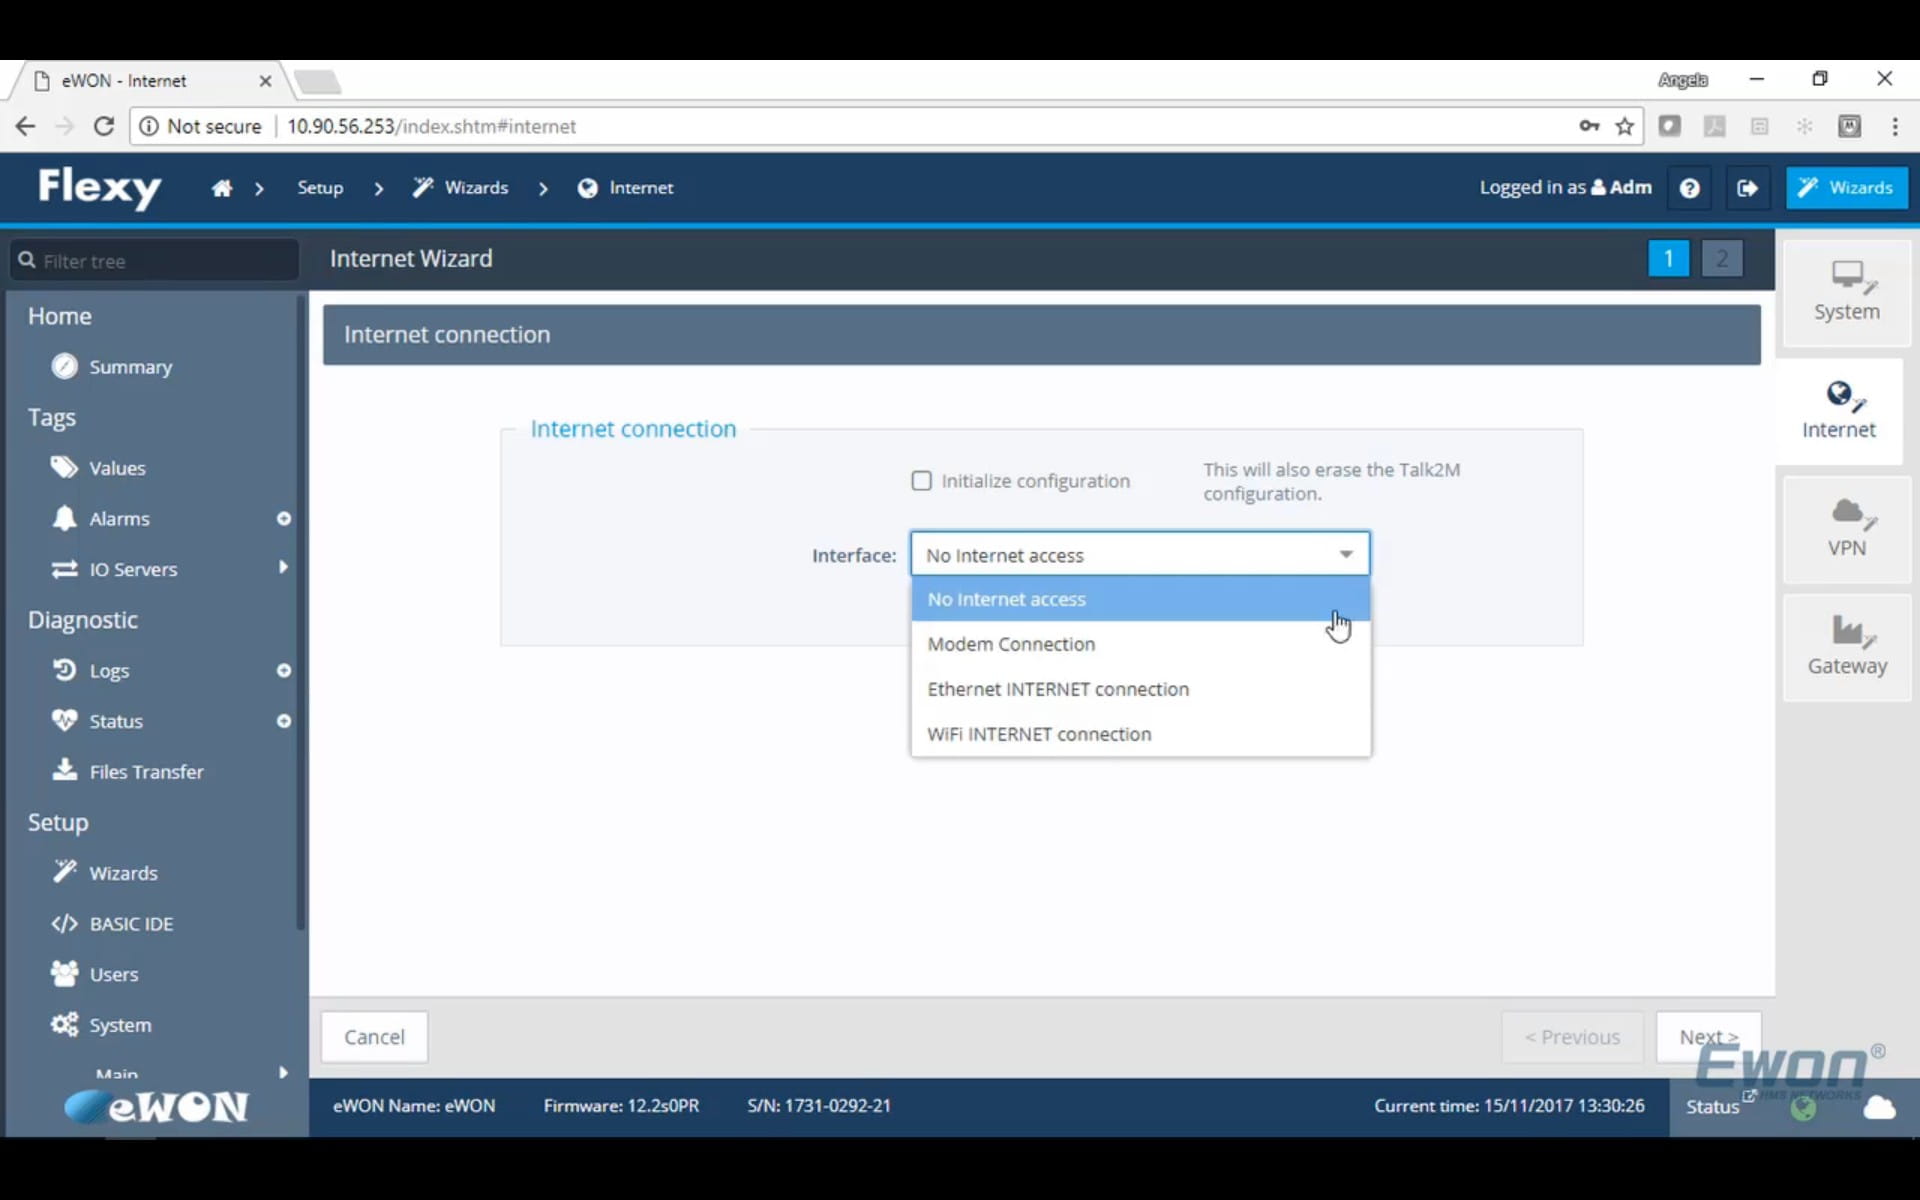Click the sidebar scrollbar
Viewport: 1920px width, 1200px height.
click(x=300, y=612)
